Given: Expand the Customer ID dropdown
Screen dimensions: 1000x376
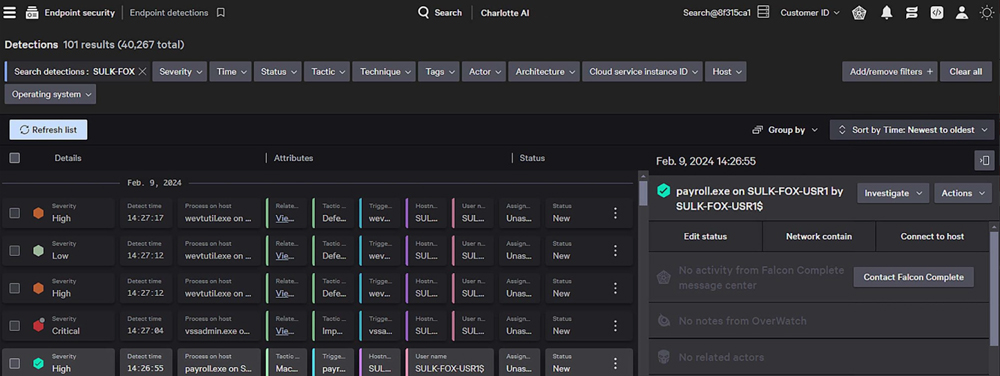Looking at the screenshot, I should (810, 13).
